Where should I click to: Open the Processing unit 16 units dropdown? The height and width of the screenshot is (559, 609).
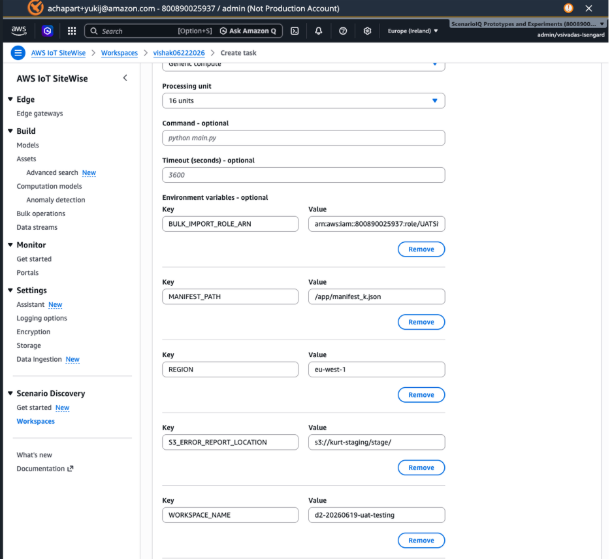[x=304, y=101]
